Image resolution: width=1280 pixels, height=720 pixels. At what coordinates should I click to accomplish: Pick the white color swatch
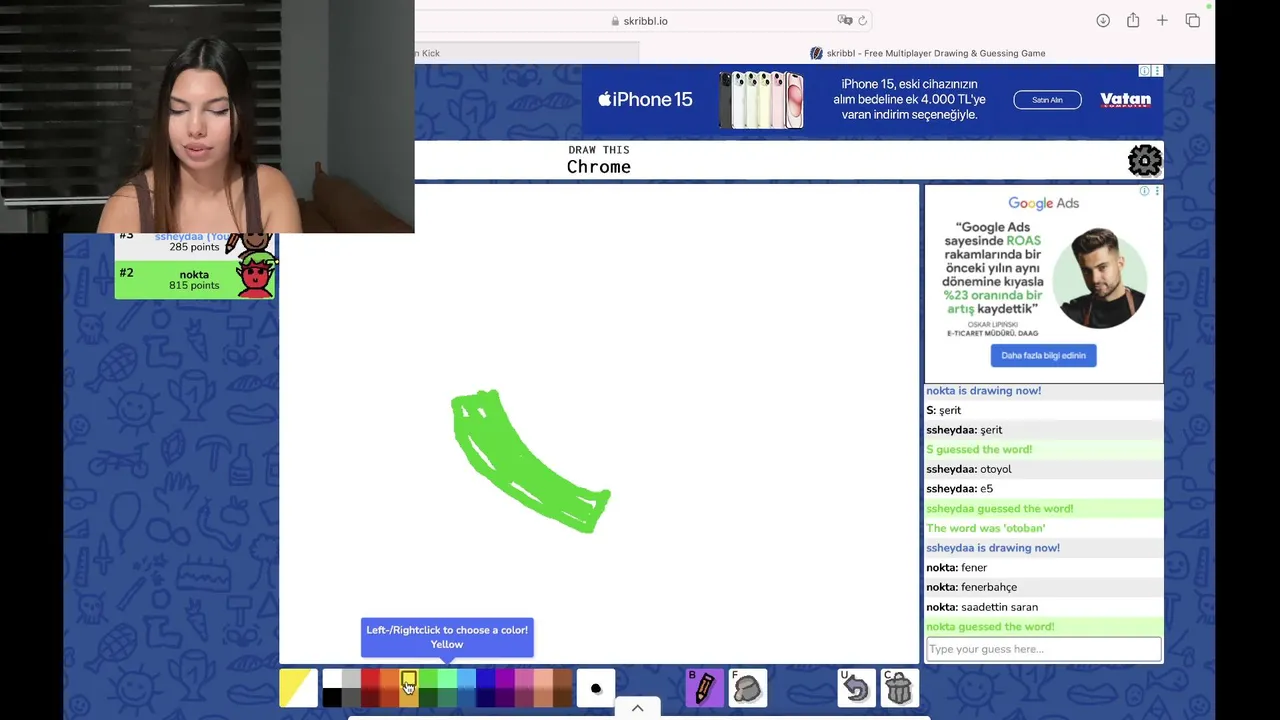point(332,678)
